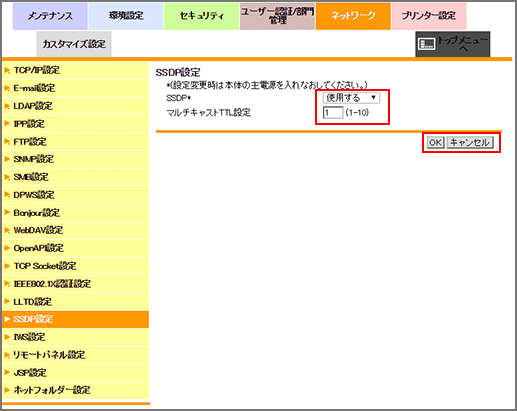Select the ネットワーク tab
517x411 pixels.
[x=353, y=16]
